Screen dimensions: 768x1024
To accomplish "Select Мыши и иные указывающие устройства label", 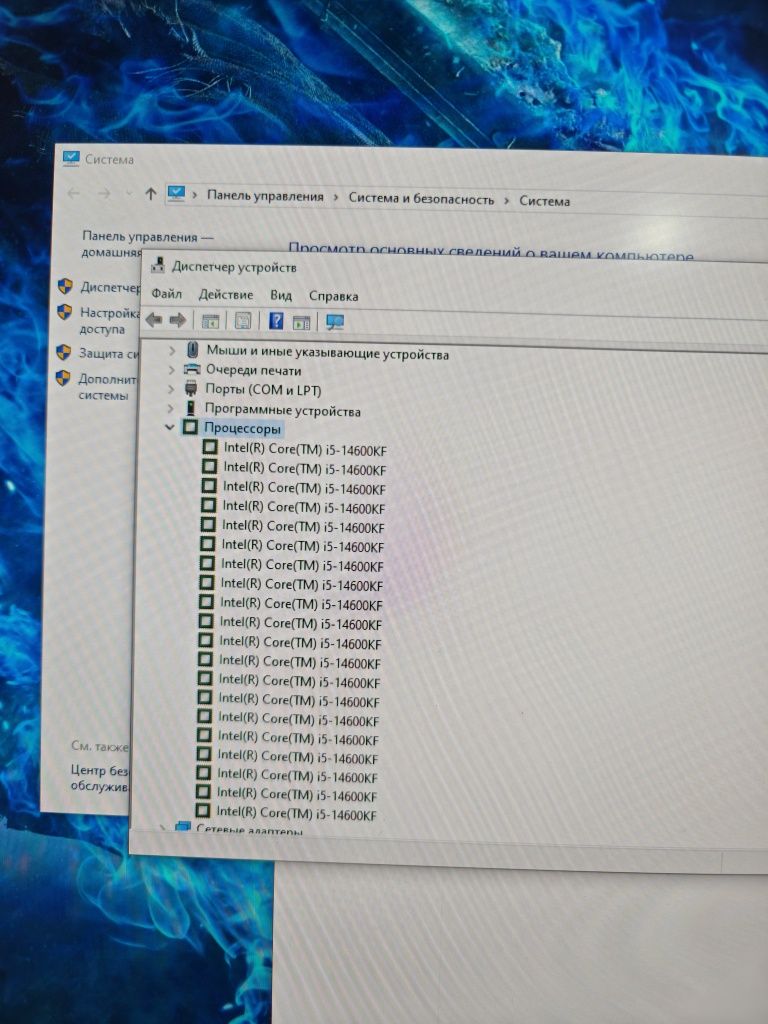I will pos(327,352).
